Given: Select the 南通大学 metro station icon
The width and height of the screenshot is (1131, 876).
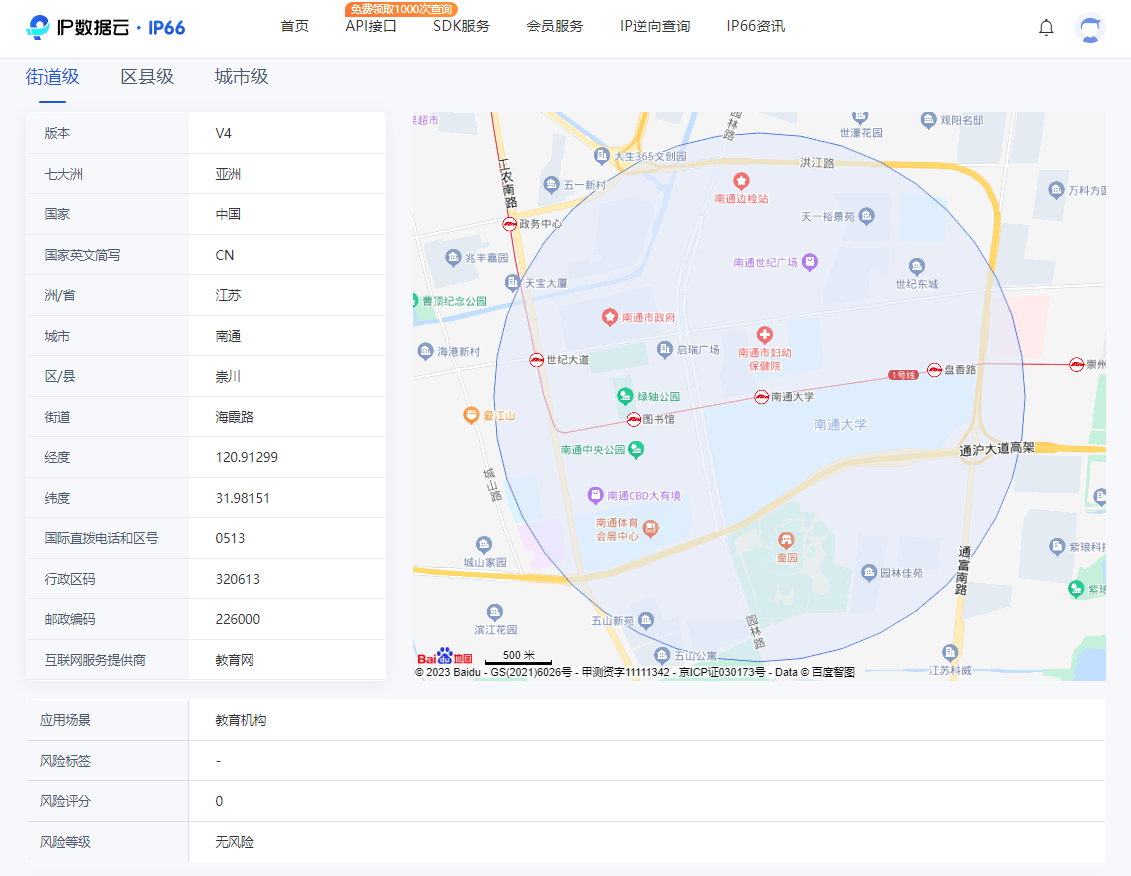Looking at the screenshot, I should [x=764, y=396].
